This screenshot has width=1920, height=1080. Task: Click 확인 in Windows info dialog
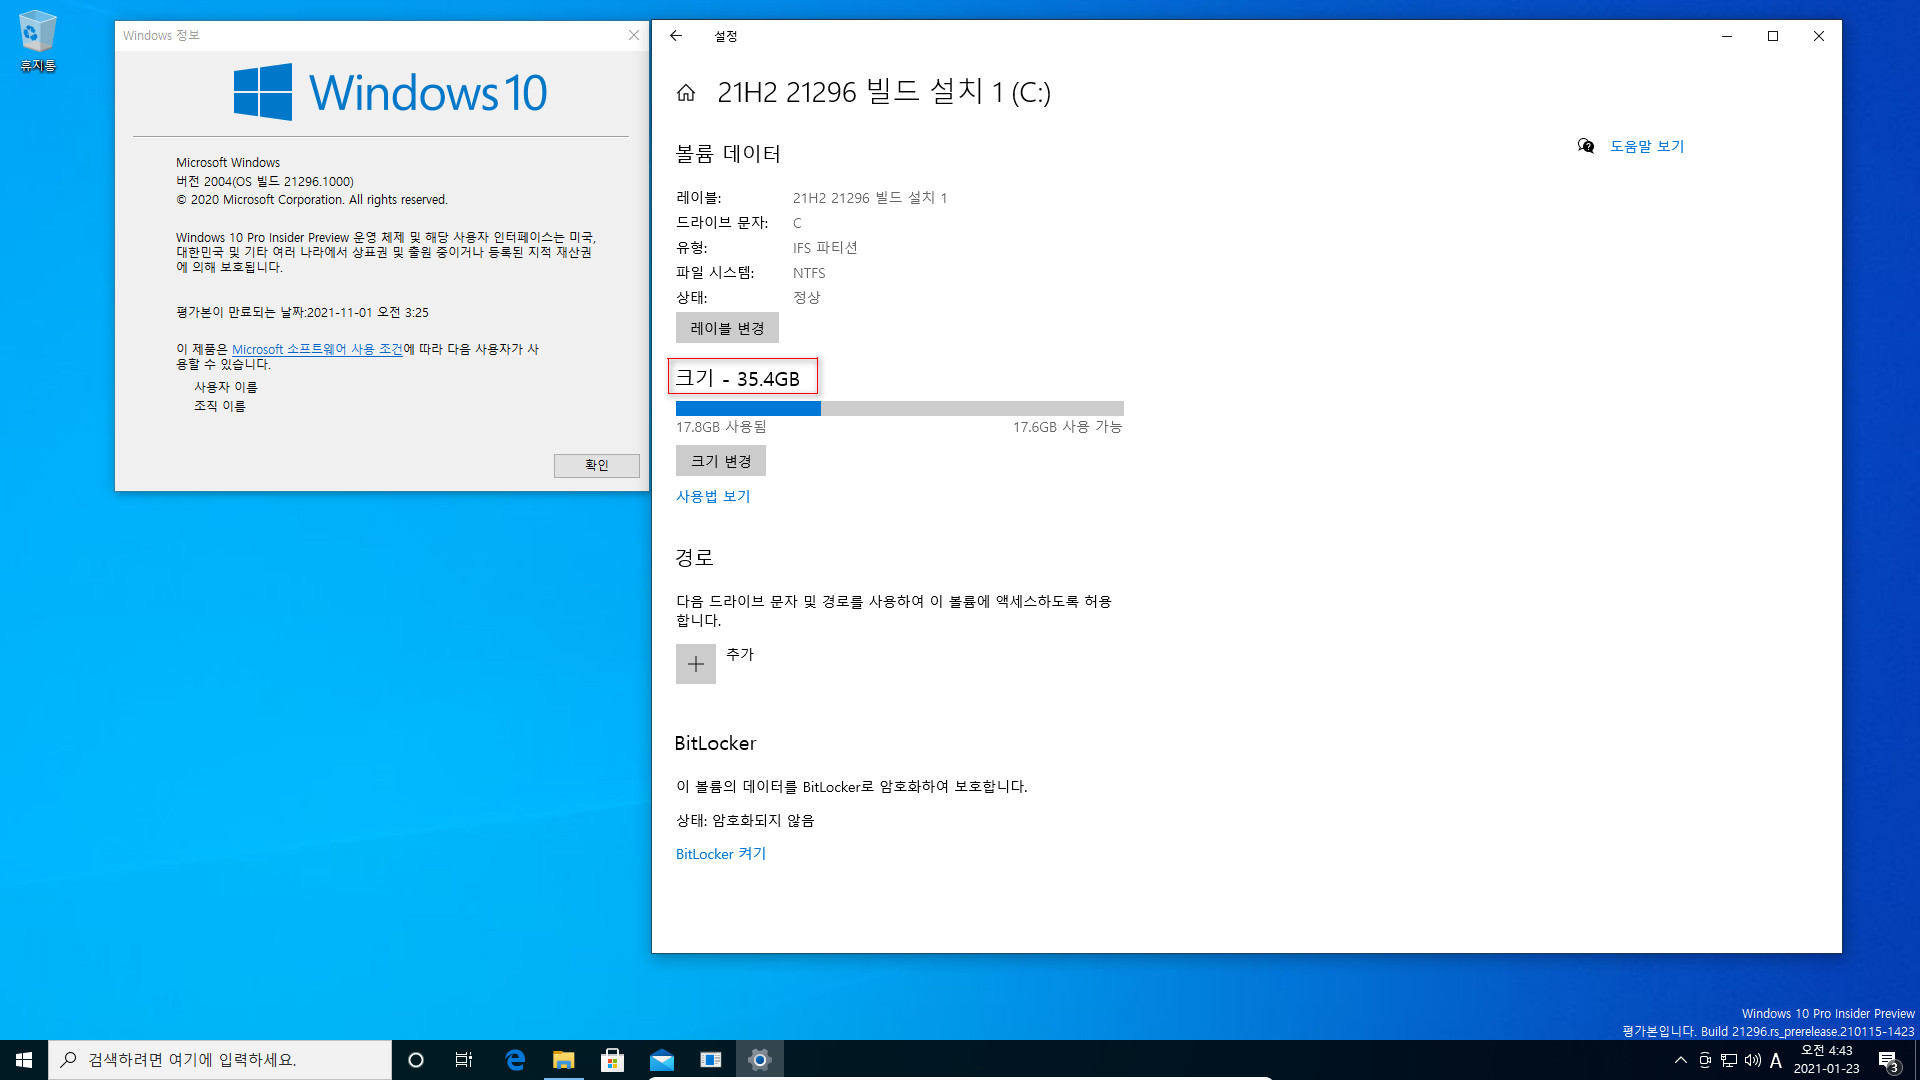(x=597, y=465)
